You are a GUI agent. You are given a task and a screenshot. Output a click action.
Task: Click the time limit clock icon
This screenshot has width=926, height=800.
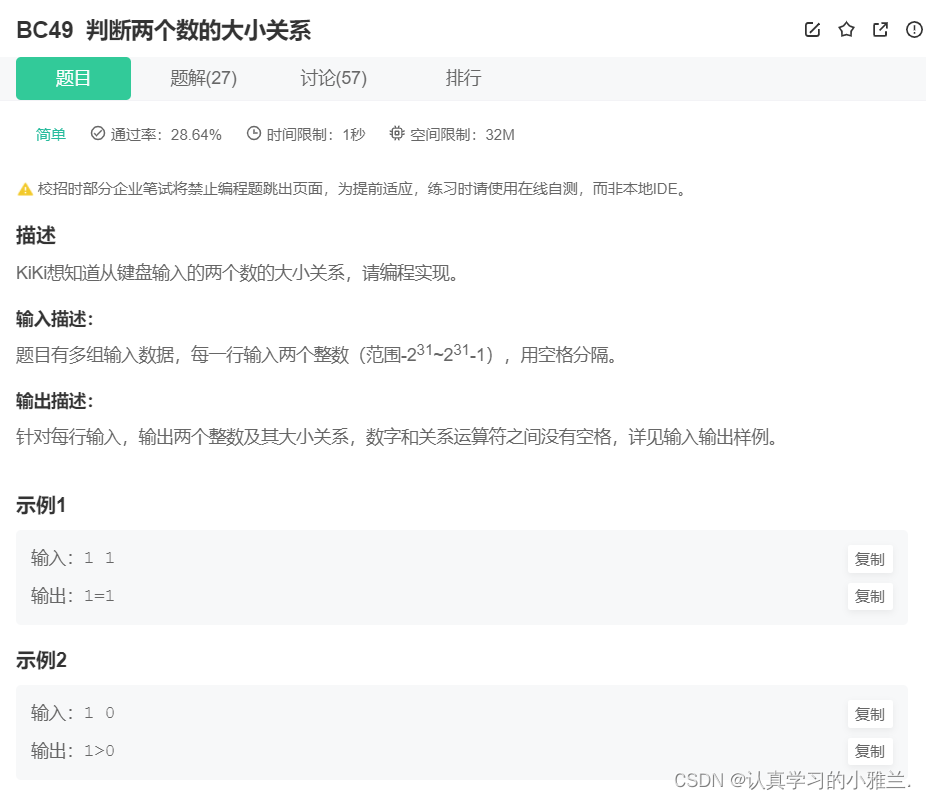pos(253,133)
